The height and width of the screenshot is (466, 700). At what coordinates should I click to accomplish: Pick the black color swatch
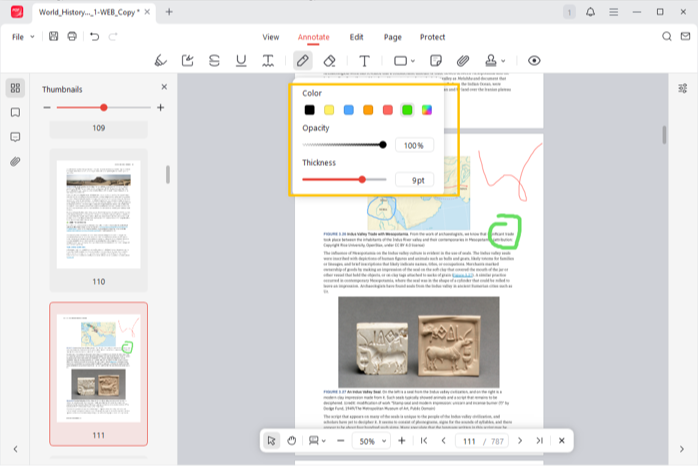(x=309, y=110)
